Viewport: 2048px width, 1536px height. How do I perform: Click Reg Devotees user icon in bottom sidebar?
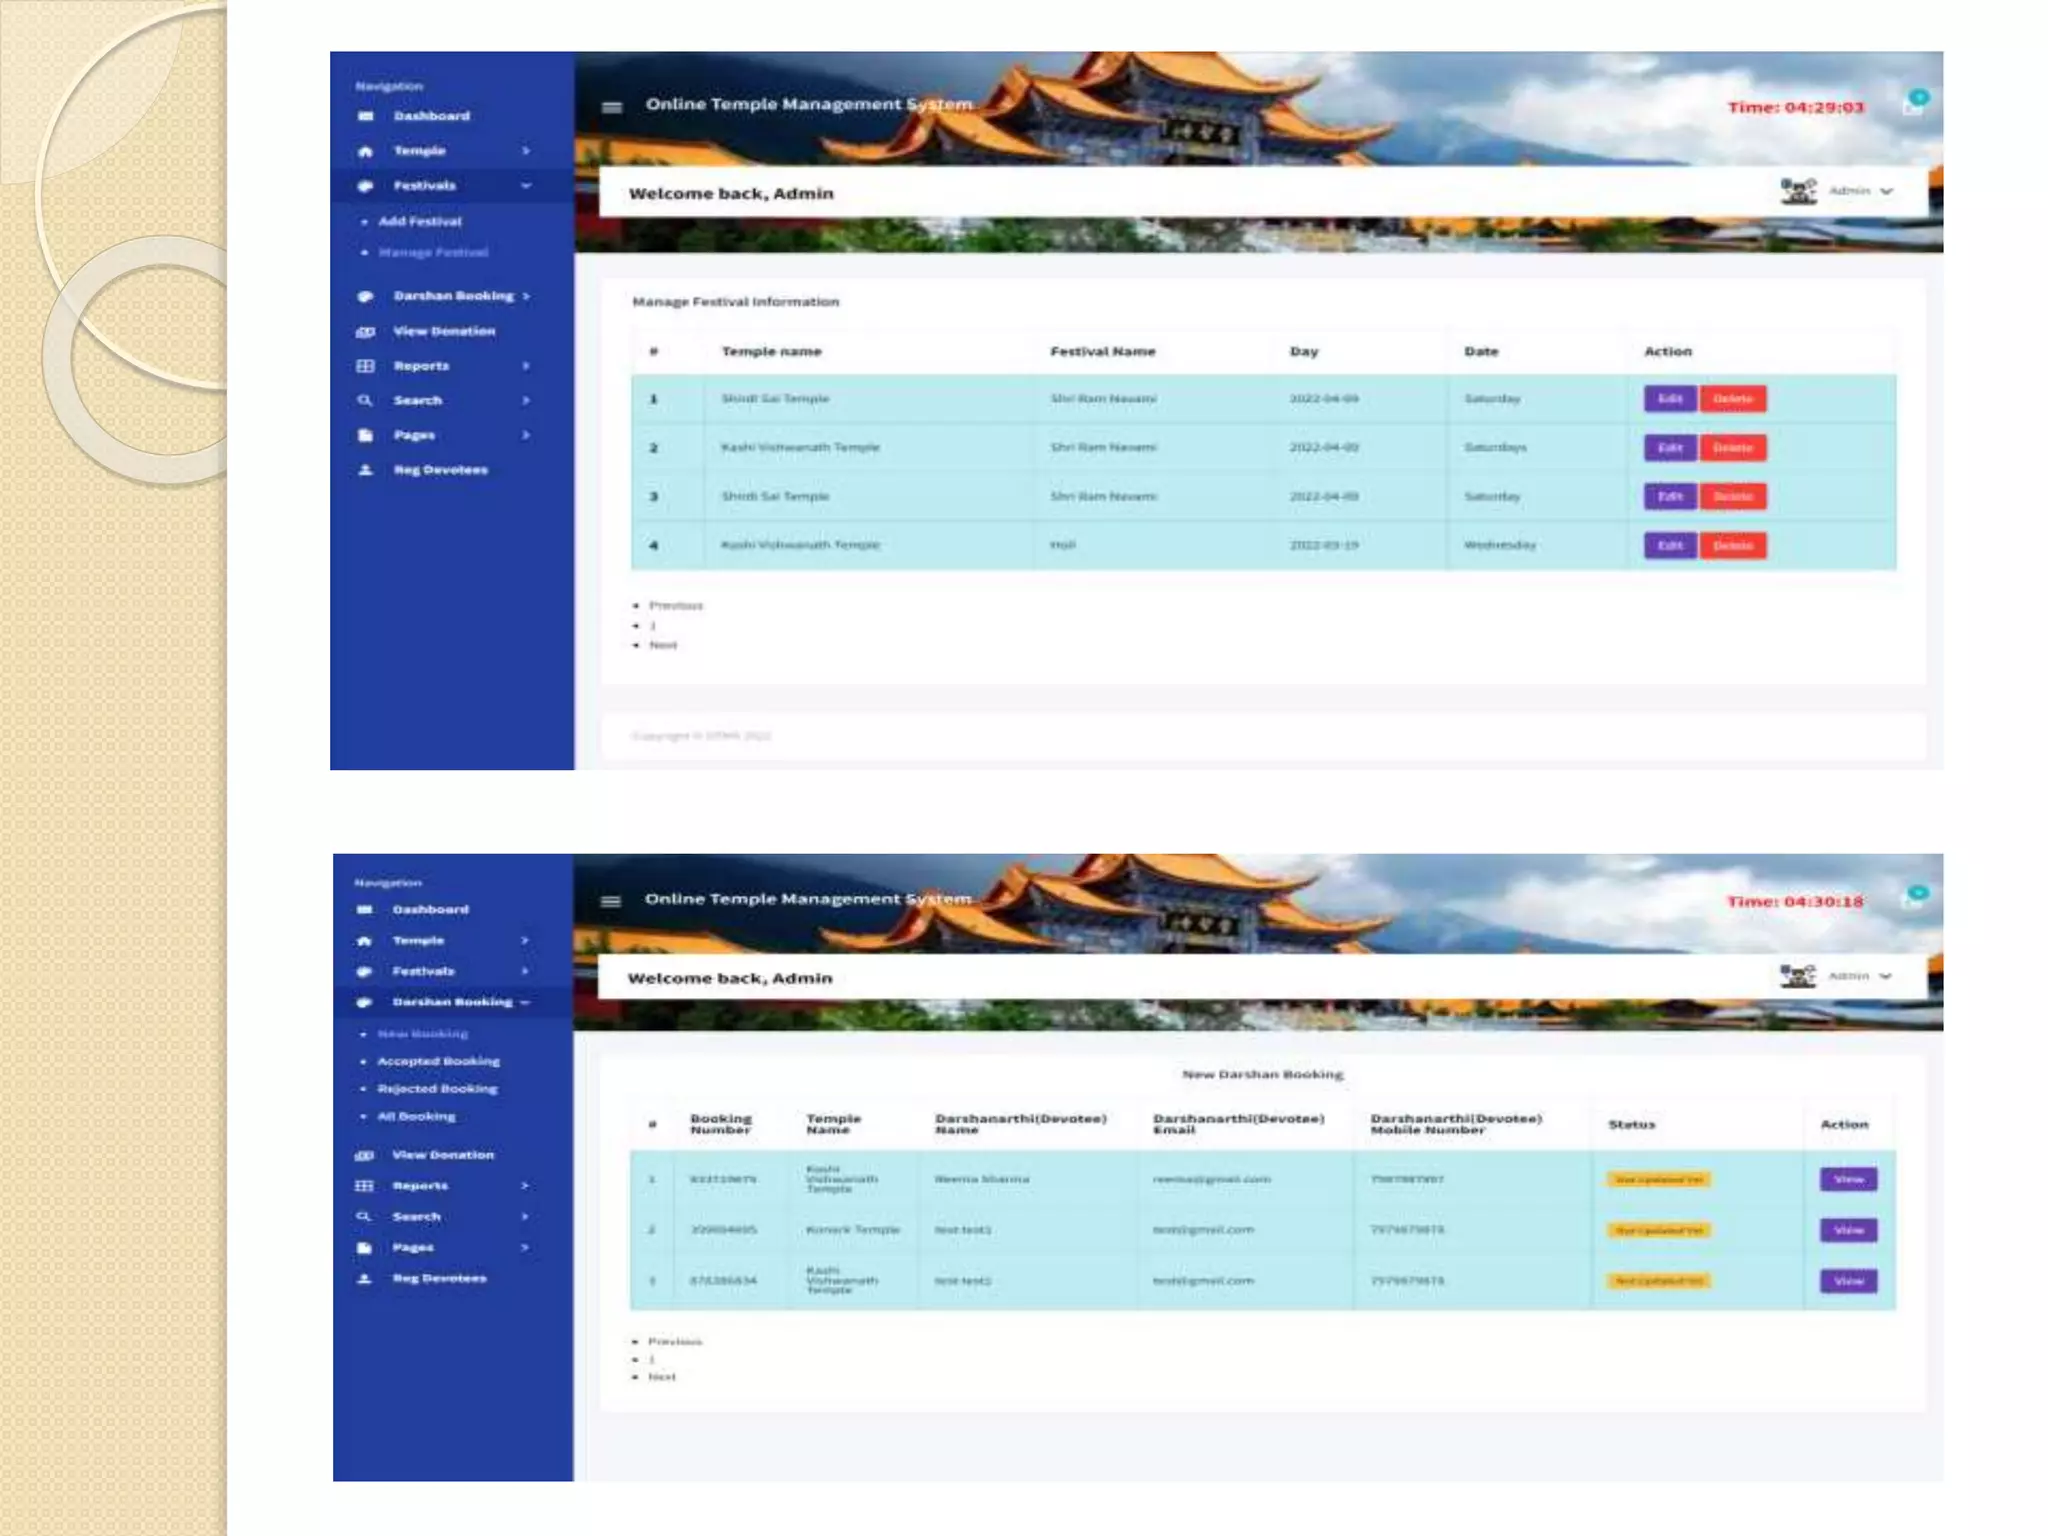click(x=365, y=1278)
